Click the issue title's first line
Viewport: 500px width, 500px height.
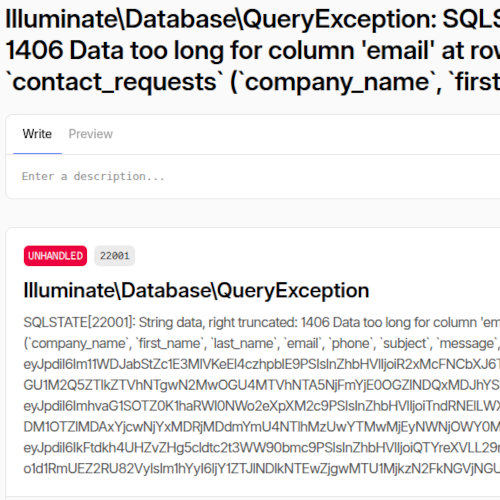pyautogui.click(x=253, y=19)
